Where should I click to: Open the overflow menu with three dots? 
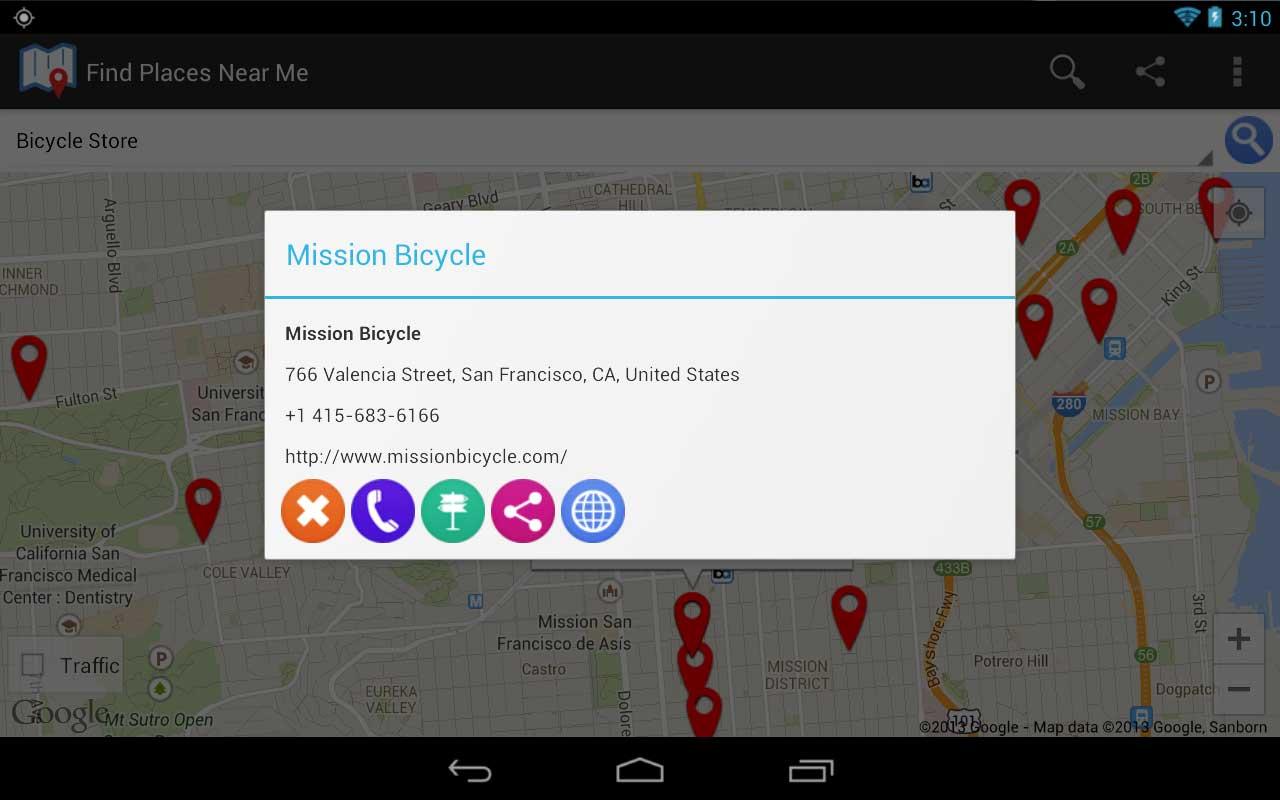click(1237, 72)
